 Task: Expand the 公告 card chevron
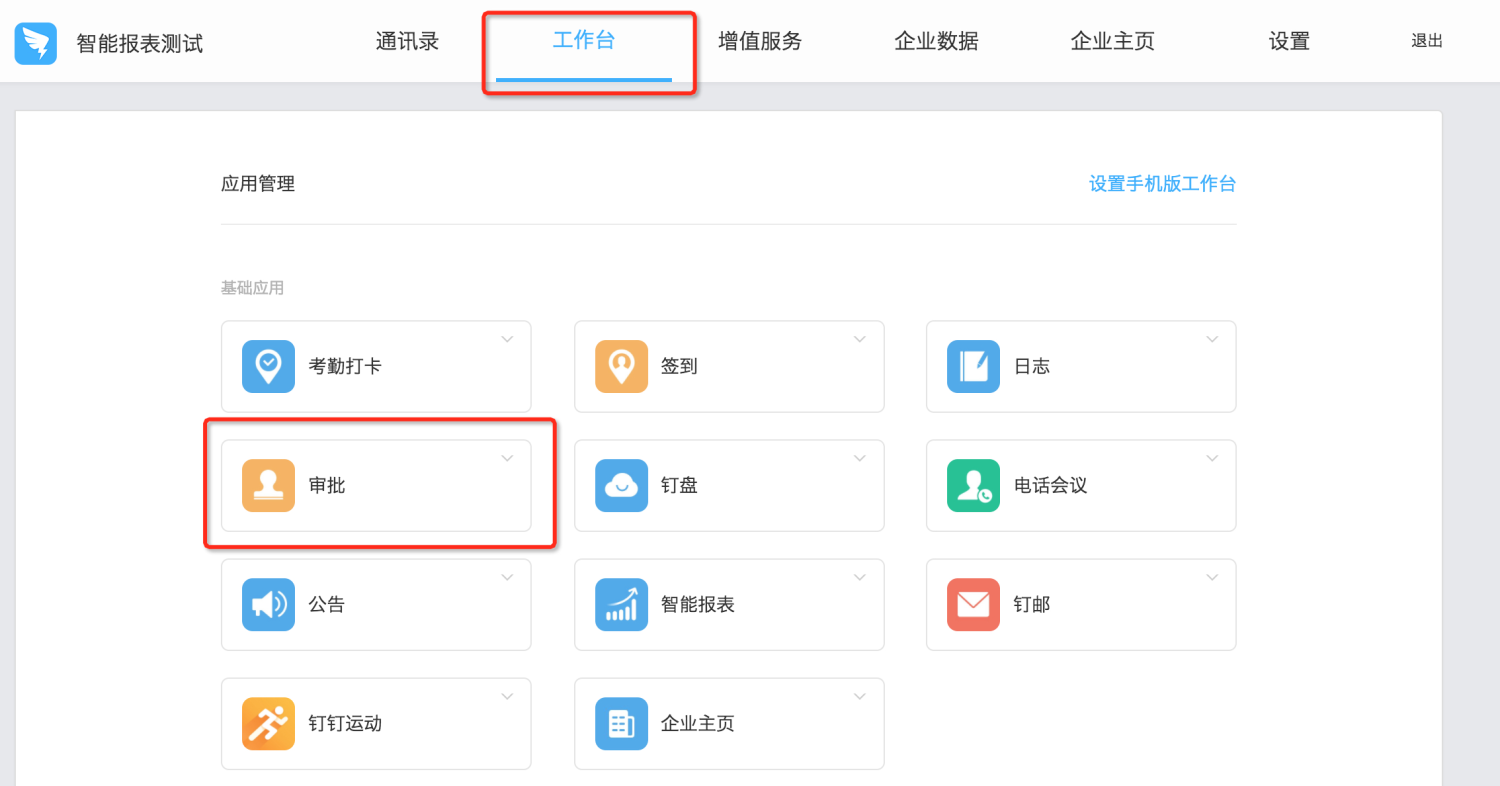507,577
